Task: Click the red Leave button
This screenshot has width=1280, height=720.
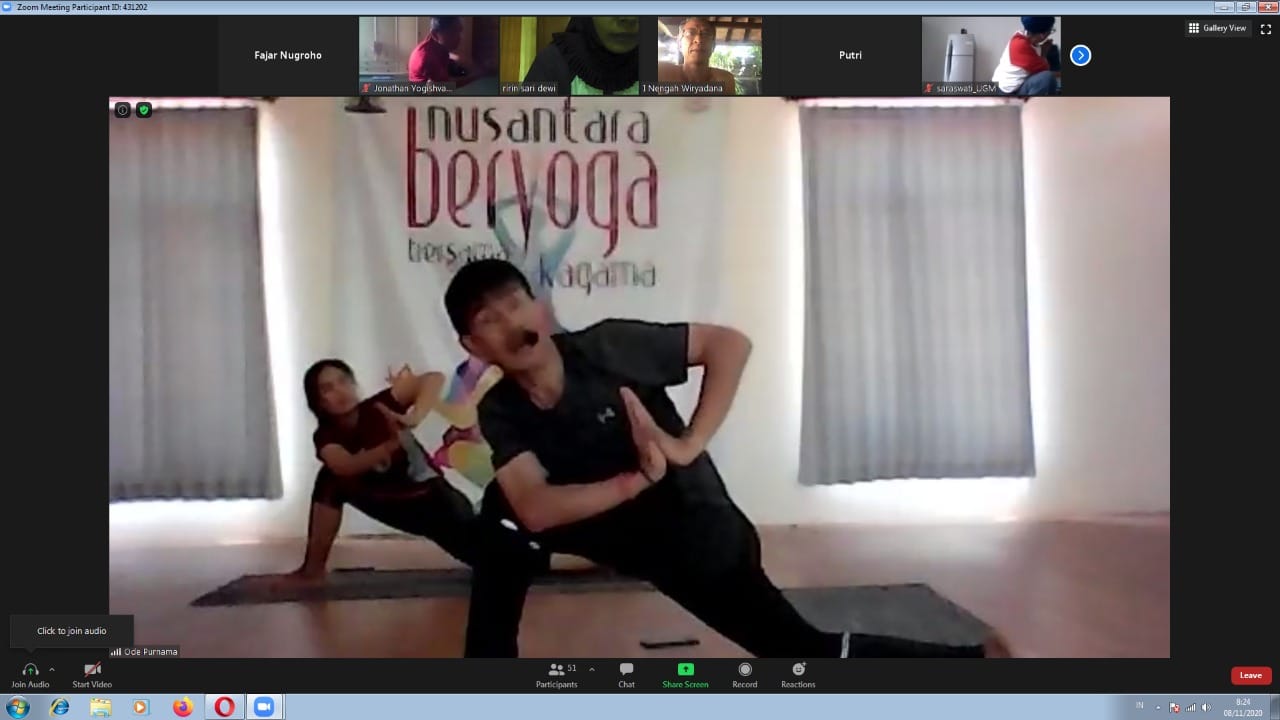Action: (1250, 675)
